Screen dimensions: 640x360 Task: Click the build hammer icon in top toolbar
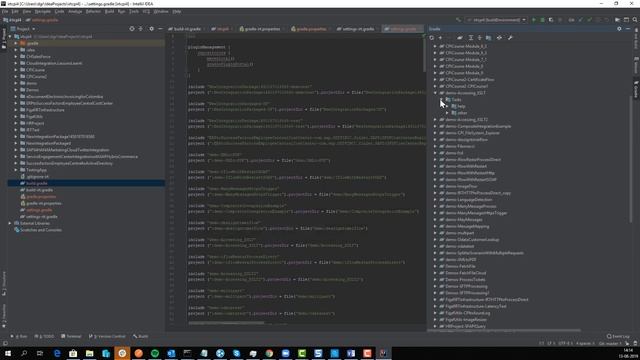(x=458, y=20)
